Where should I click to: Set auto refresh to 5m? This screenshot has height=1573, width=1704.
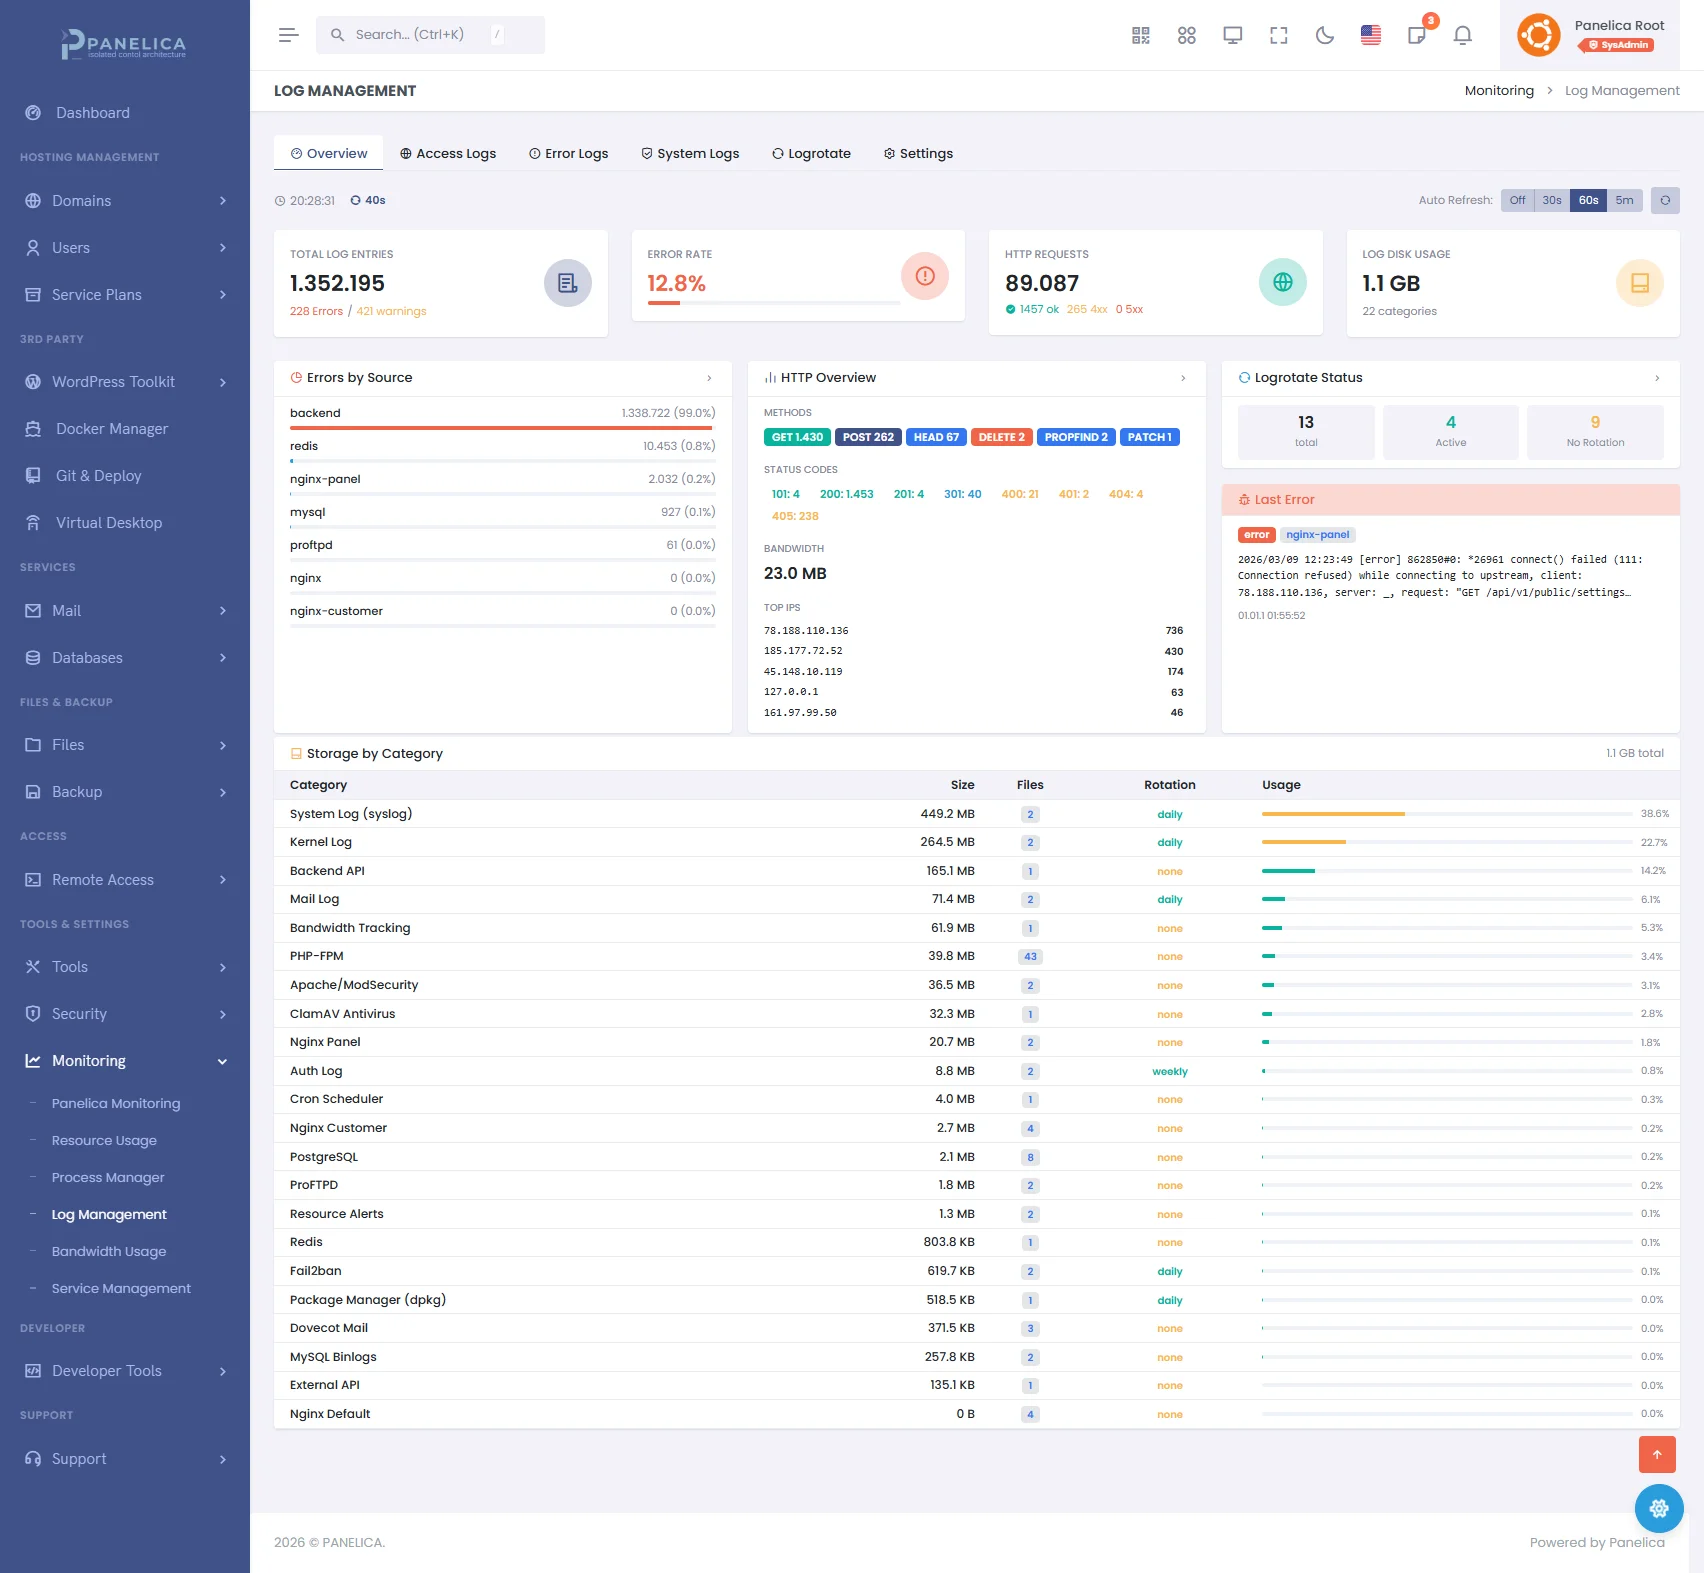pyautogui.click(x=1624, y=200)
